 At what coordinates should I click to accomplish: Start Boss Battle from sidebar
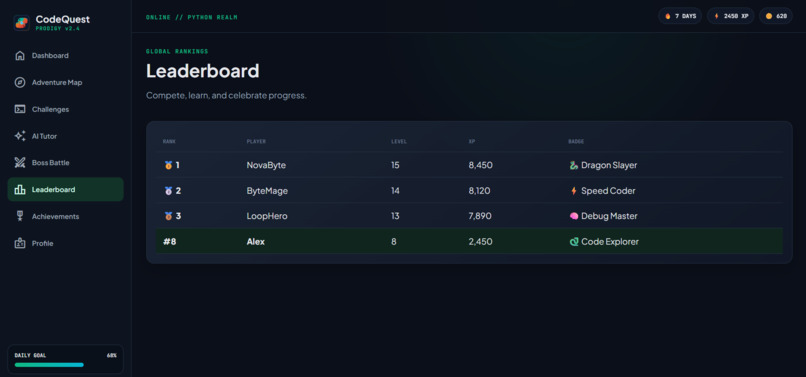click(x=65, y=163)
